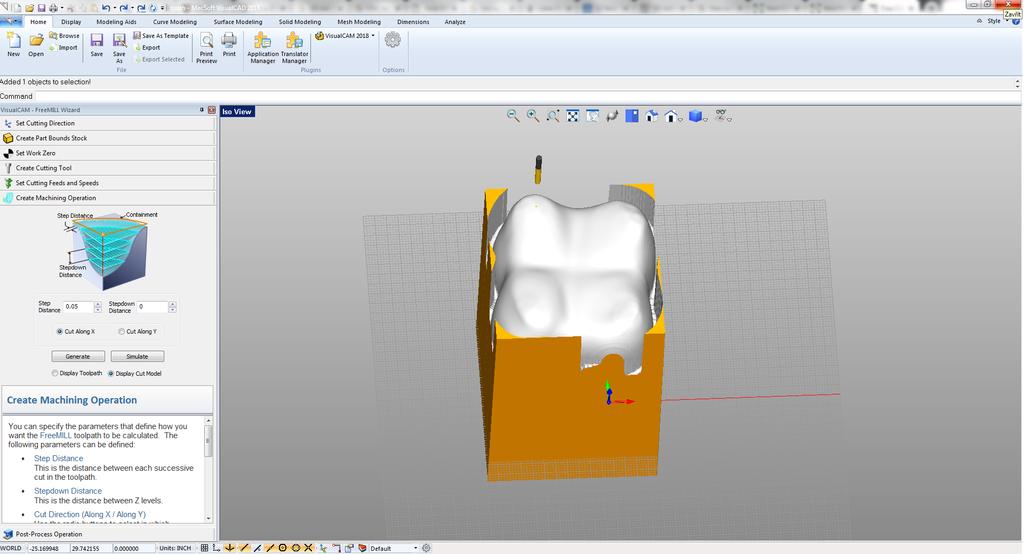Click the Simulate button
This screenshot has height=554, width=1024.
click(x=137, y=356)
